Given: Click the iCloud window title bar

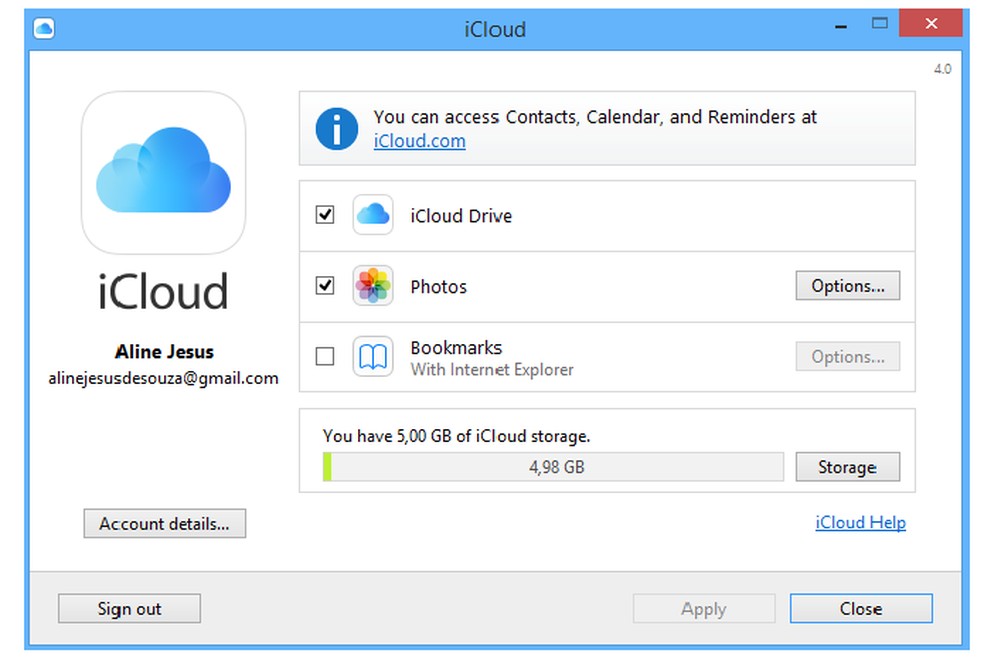Looking at the screenshot, I should click(x=495, y=29).
